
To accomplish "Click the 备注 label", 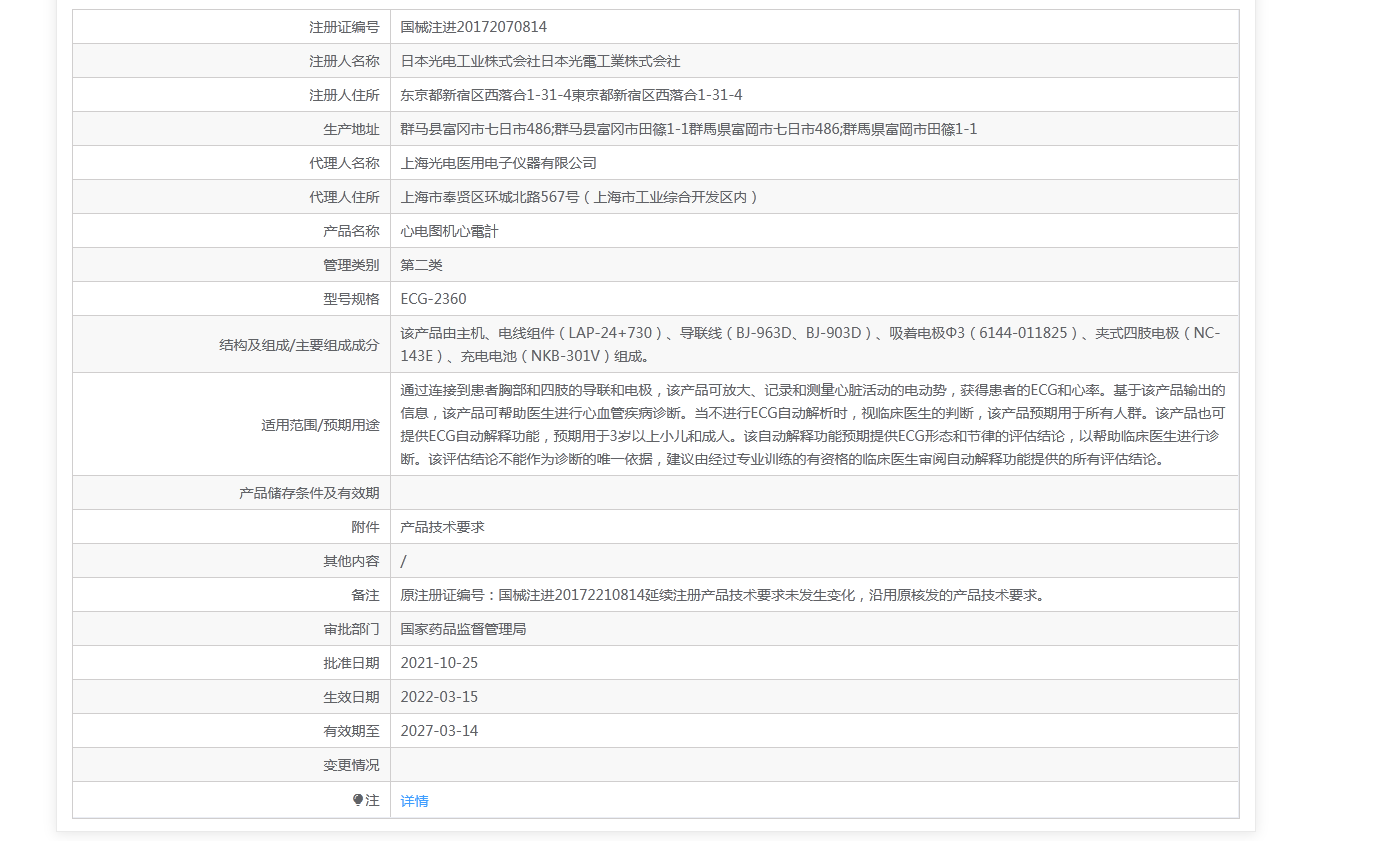I will pyautogui.click(x=366, y=595).
